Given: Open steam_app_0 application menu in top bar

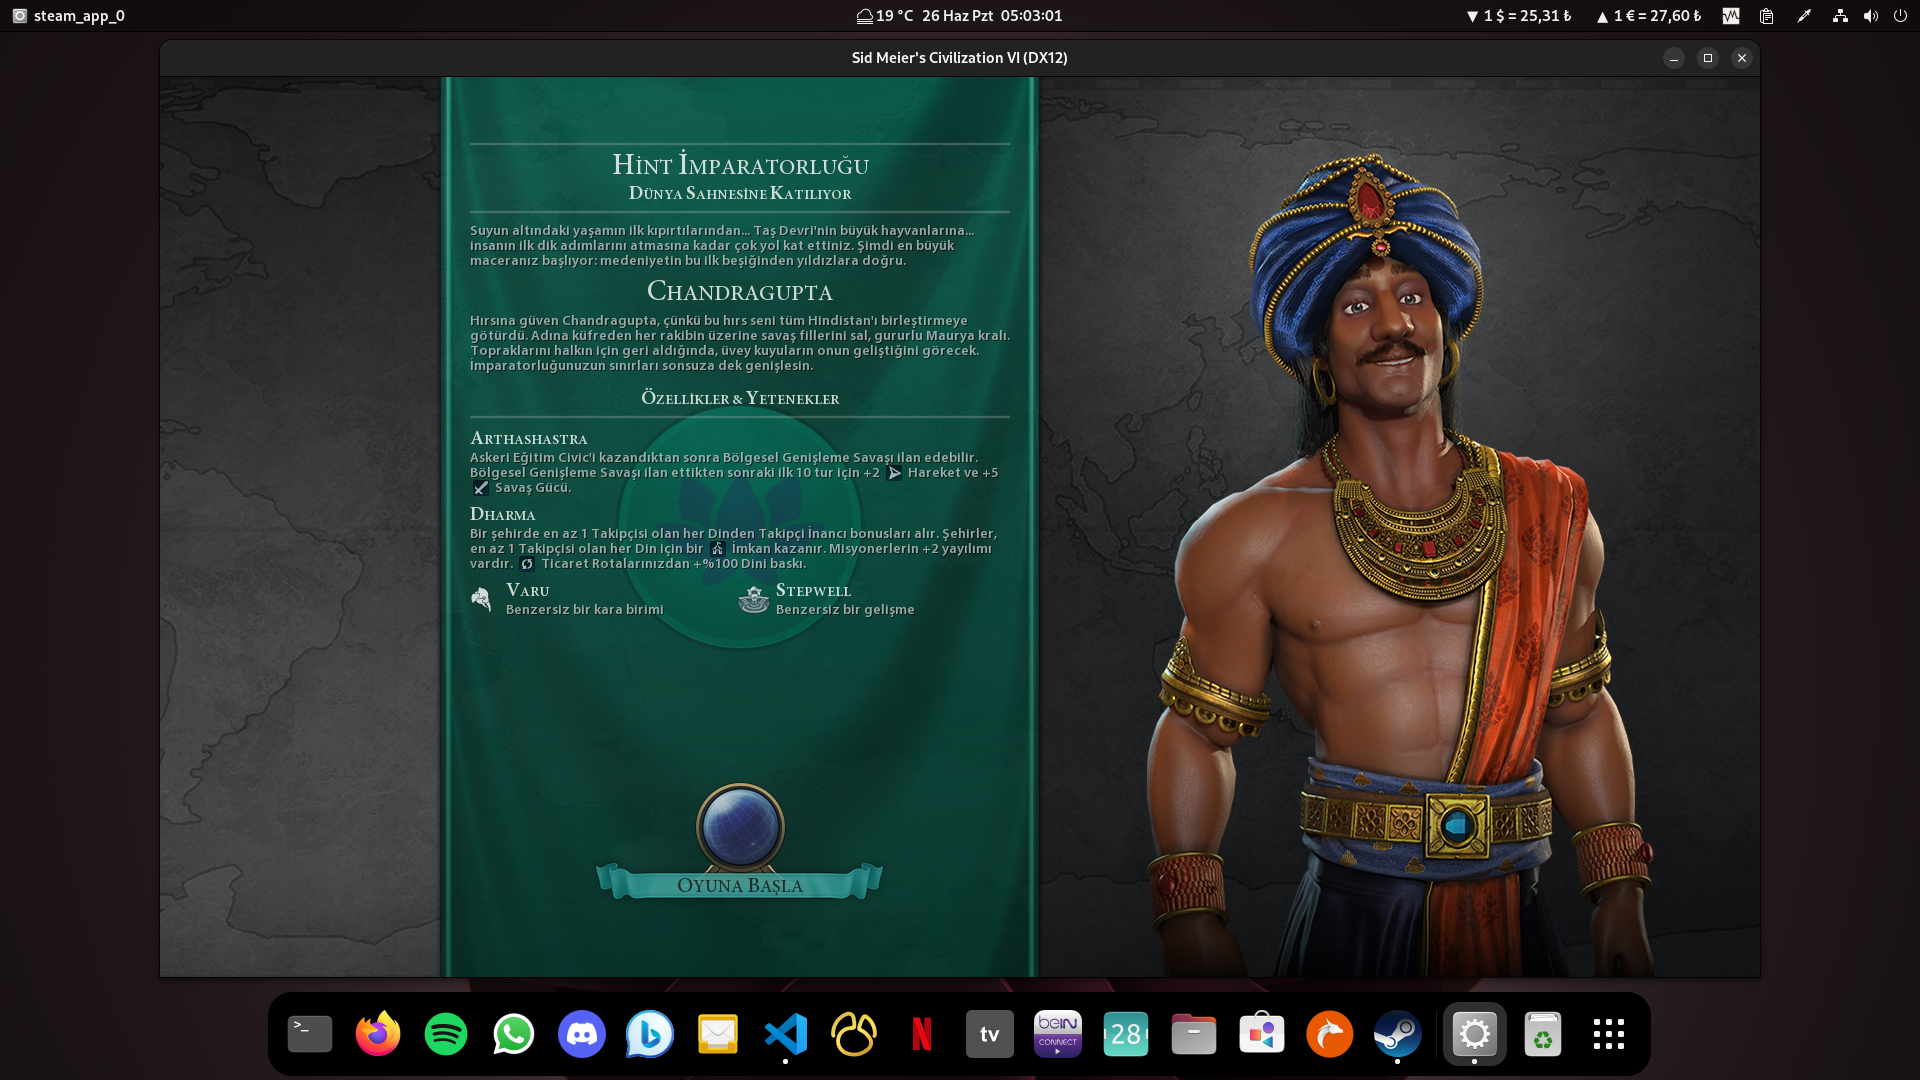Looking at the screenshot, I should click(x=69, y=16).
